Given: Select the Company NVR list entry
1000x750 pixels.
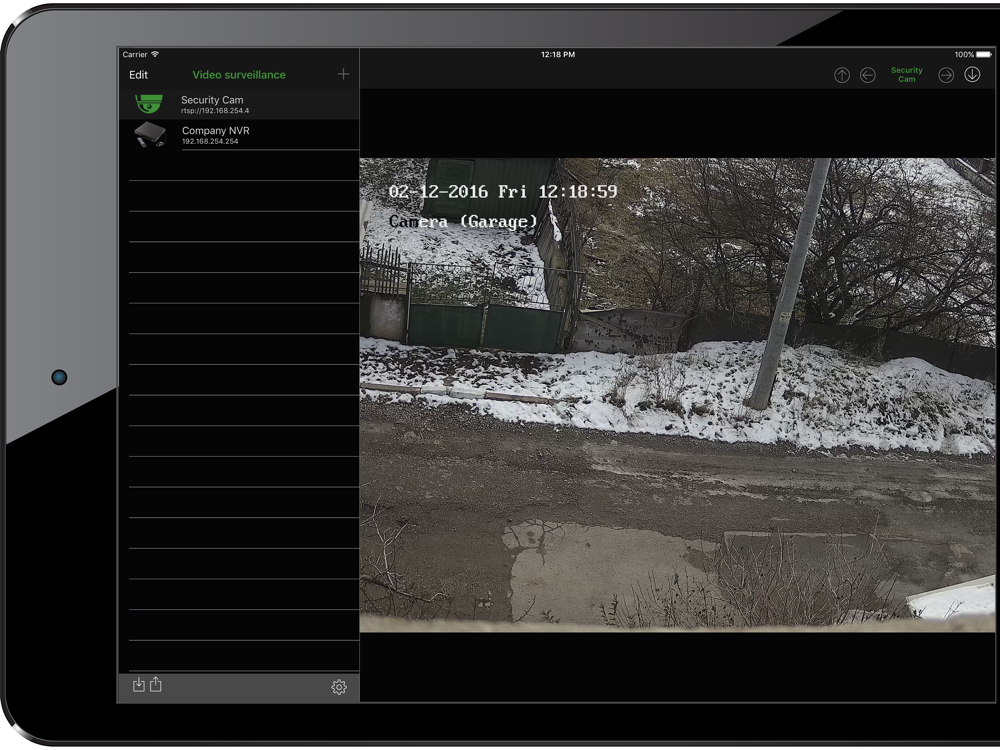Looking at the screenshot, I should coord(239,135).
